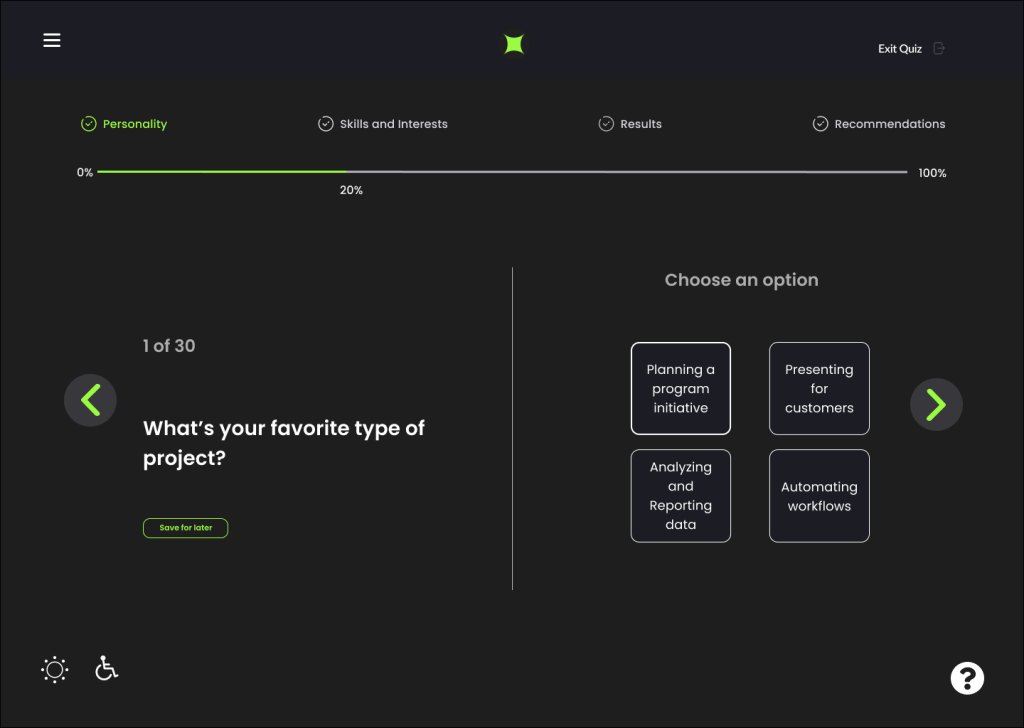
Task: Switch to Skills and Interests step
Action: click(x=393, y=124)
